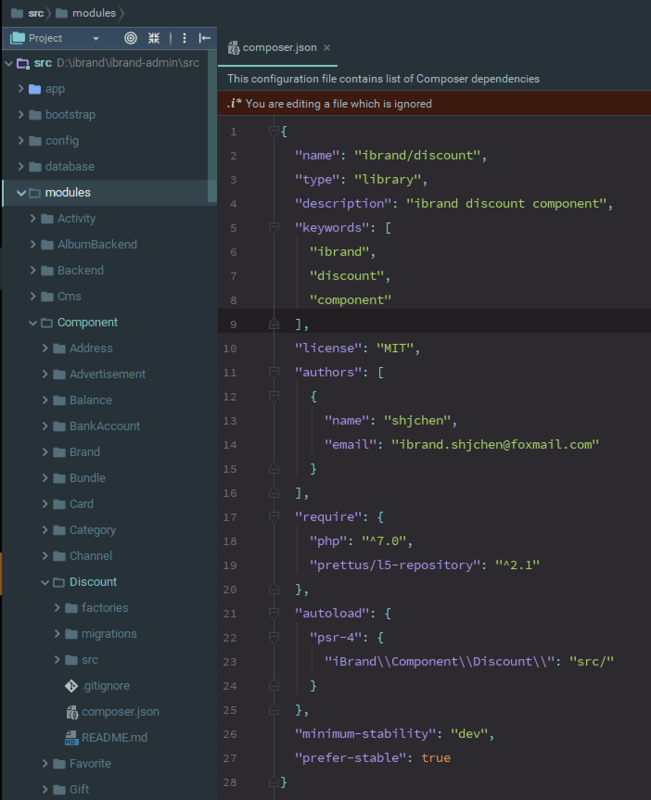Expand the config folder

(21, 140)
